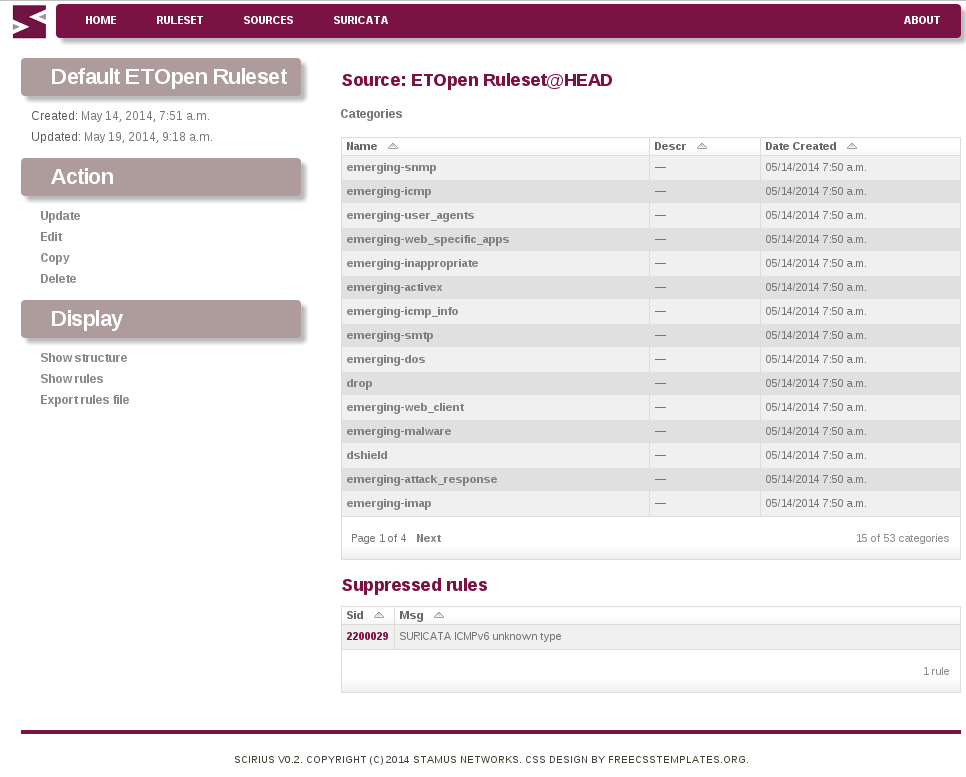Click the Scirius logo icon
Image resolution: width=966 pixels, height=777 pixels.
click(x=29, y=22)
